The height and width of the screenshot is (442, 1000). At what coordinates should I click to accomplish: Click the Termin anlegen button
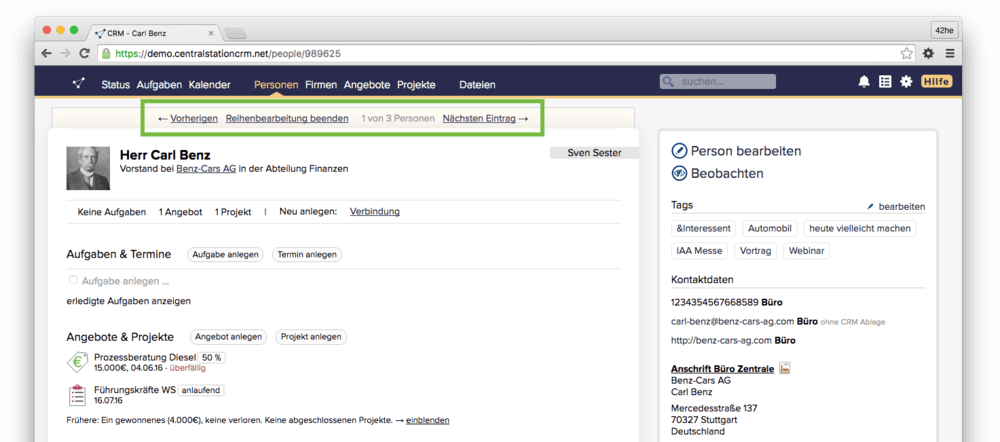tap(307, 255)
